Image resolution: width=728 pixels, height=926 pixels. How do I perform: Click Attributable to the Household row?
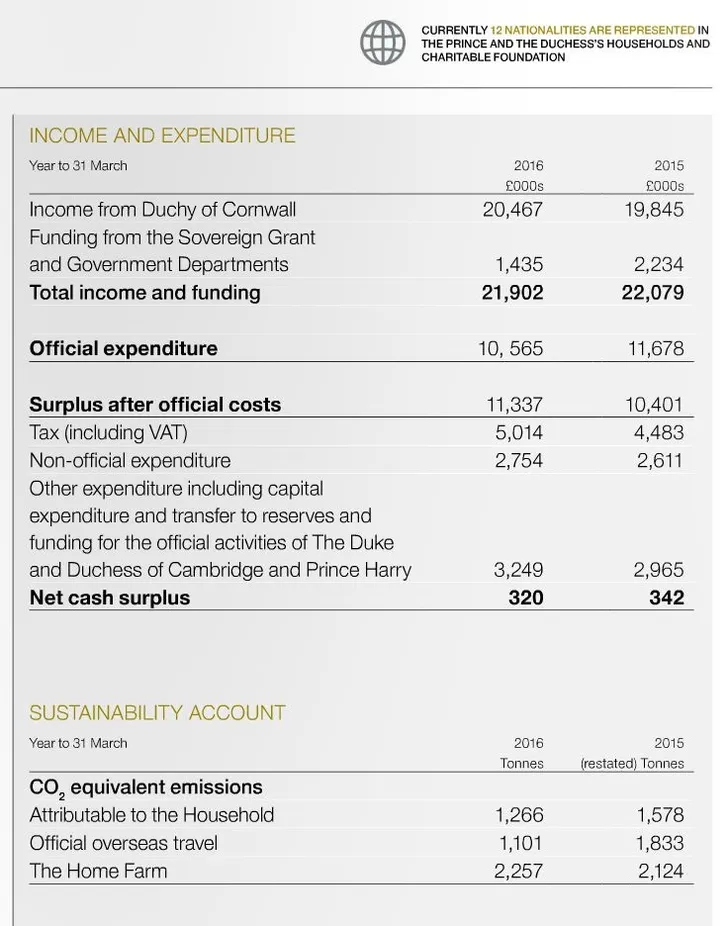pyautogui.click(x=361, y=815)
